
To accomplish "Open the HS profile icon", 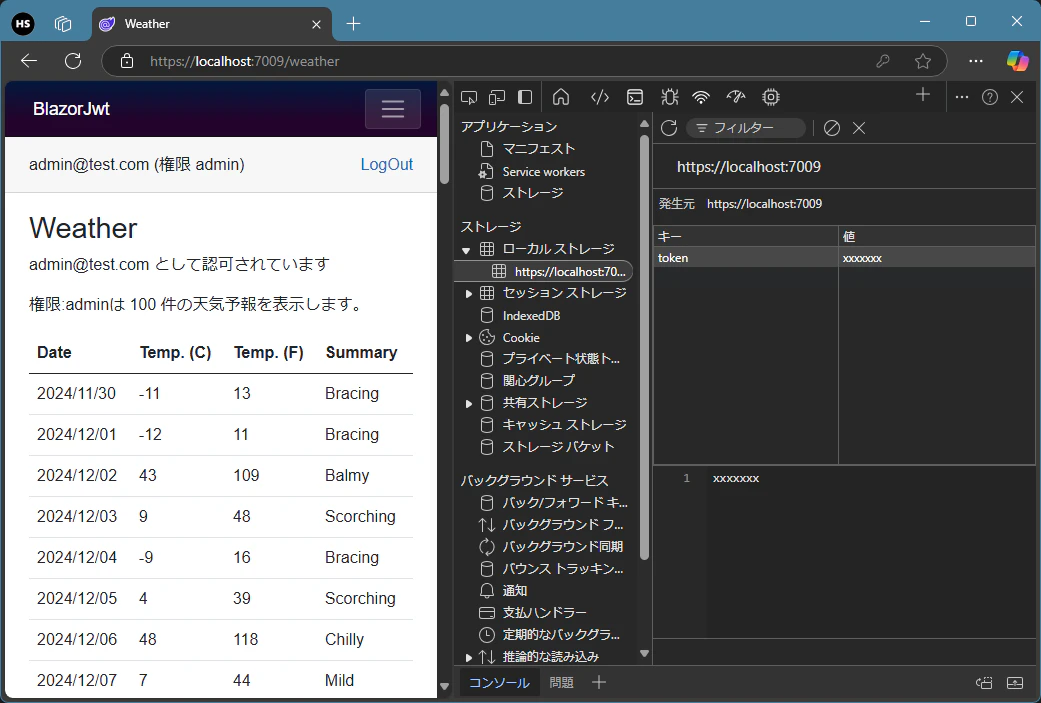I will (x=23, y=24).
